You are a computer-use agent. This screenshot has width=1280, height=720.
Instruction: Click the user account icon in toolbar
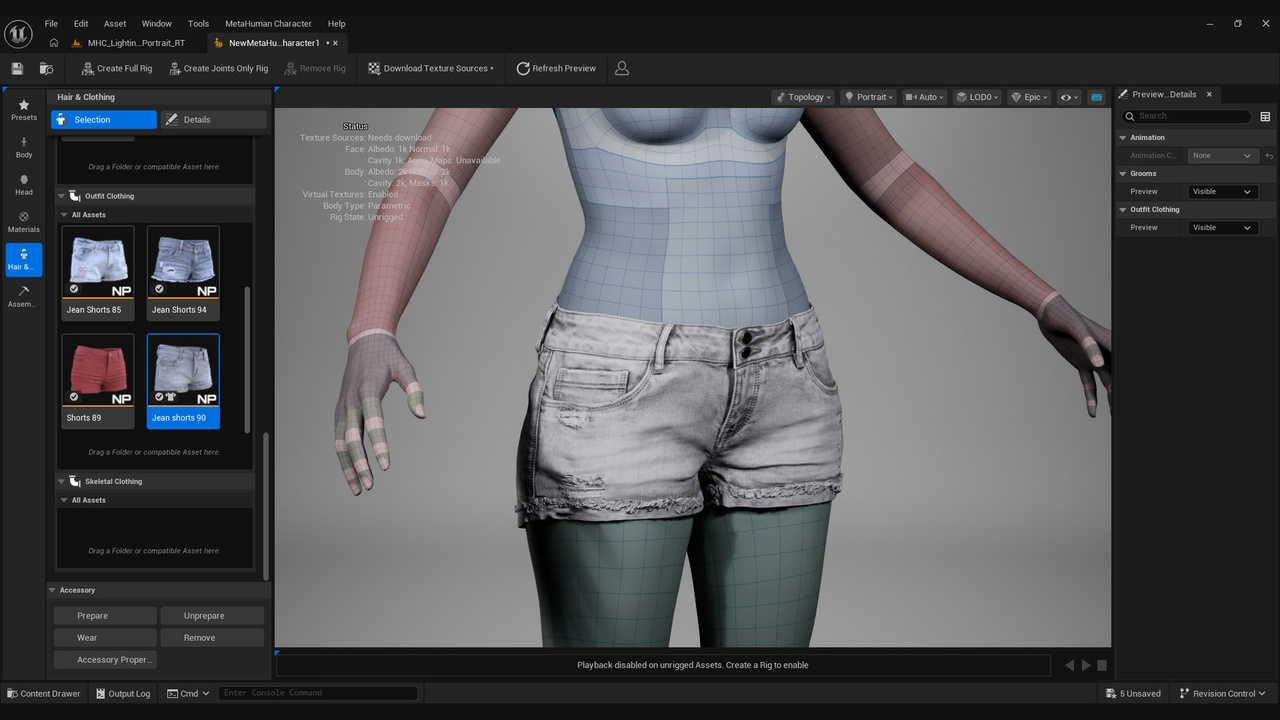click(x=622, y=68)
